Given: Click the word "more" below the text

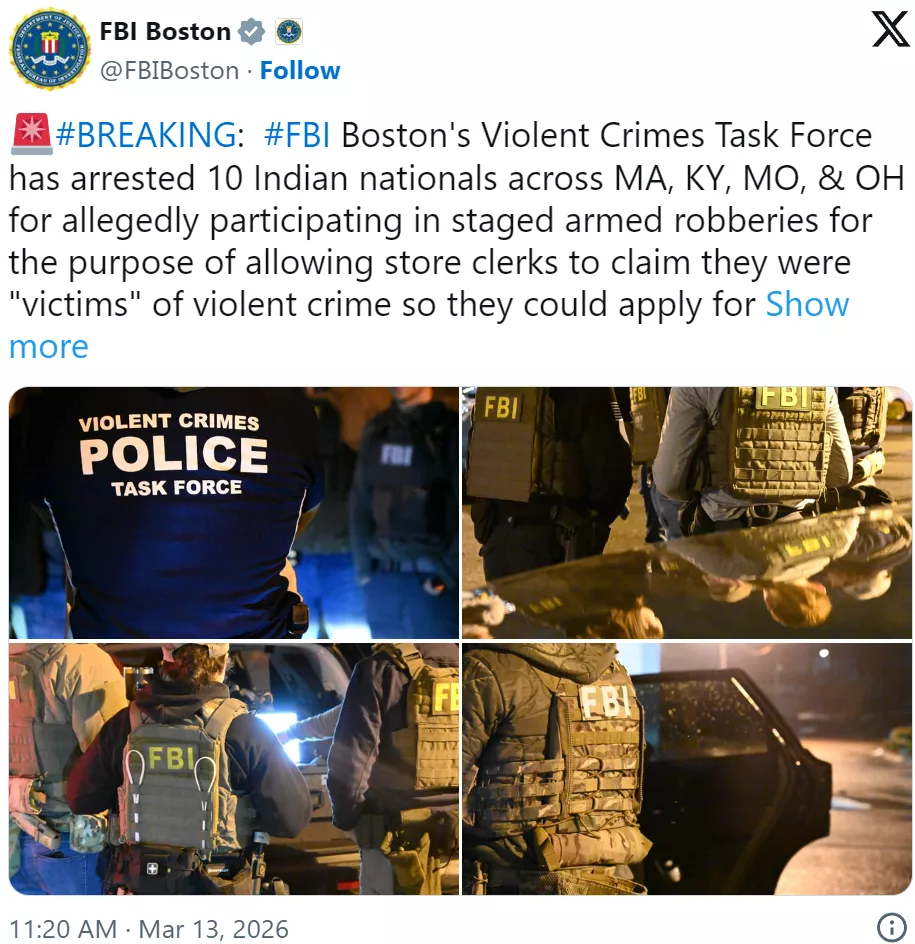Looking at the screenshot, I should (x=49, y=347).
